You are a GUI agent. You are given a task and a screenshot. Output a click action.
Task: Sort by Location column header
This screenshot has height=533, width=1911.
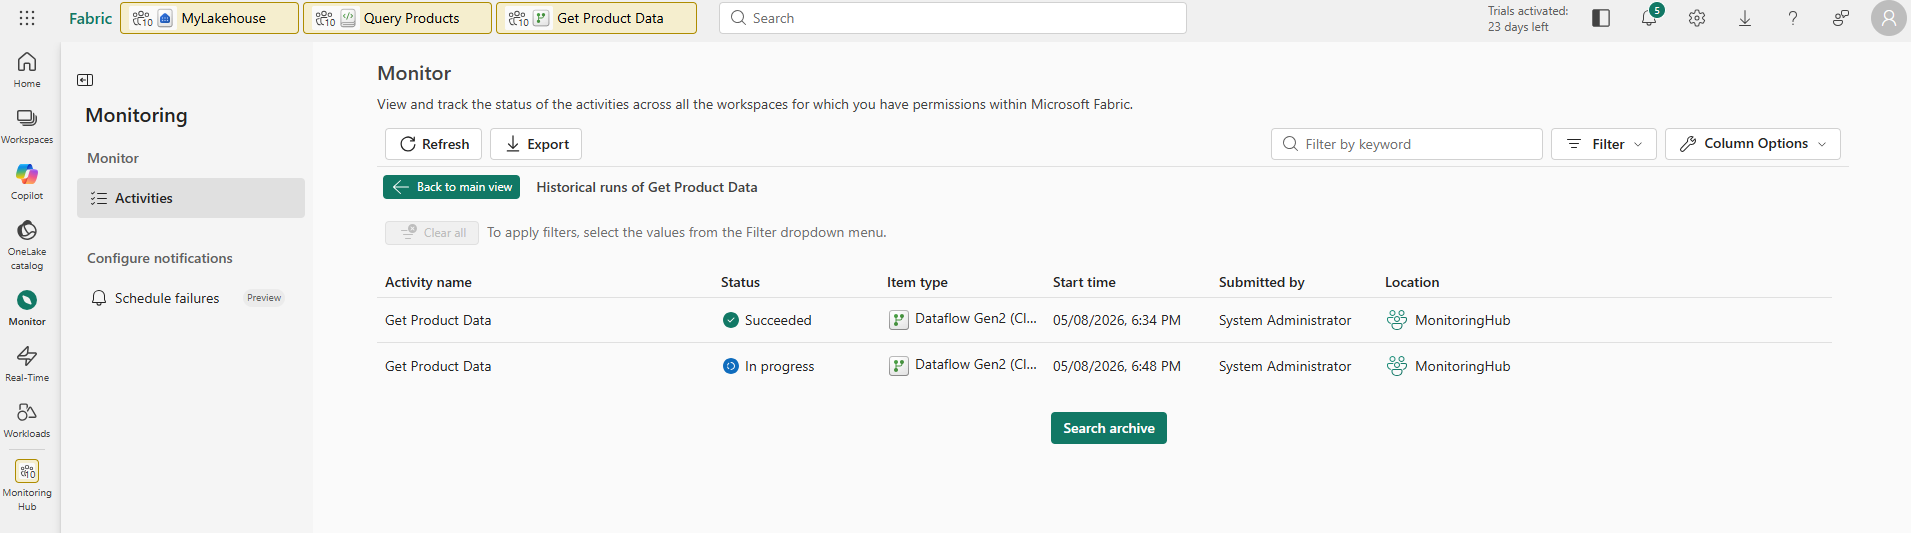click(1412, 282)
